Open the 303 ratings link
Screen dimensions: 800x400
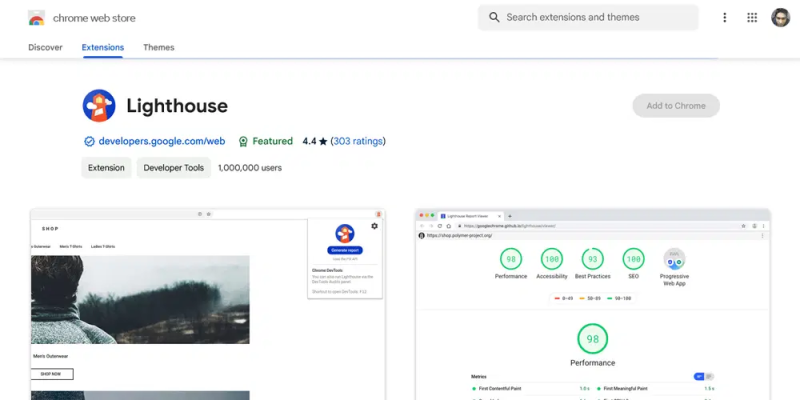pyautogui.click(x=358, y=141)
